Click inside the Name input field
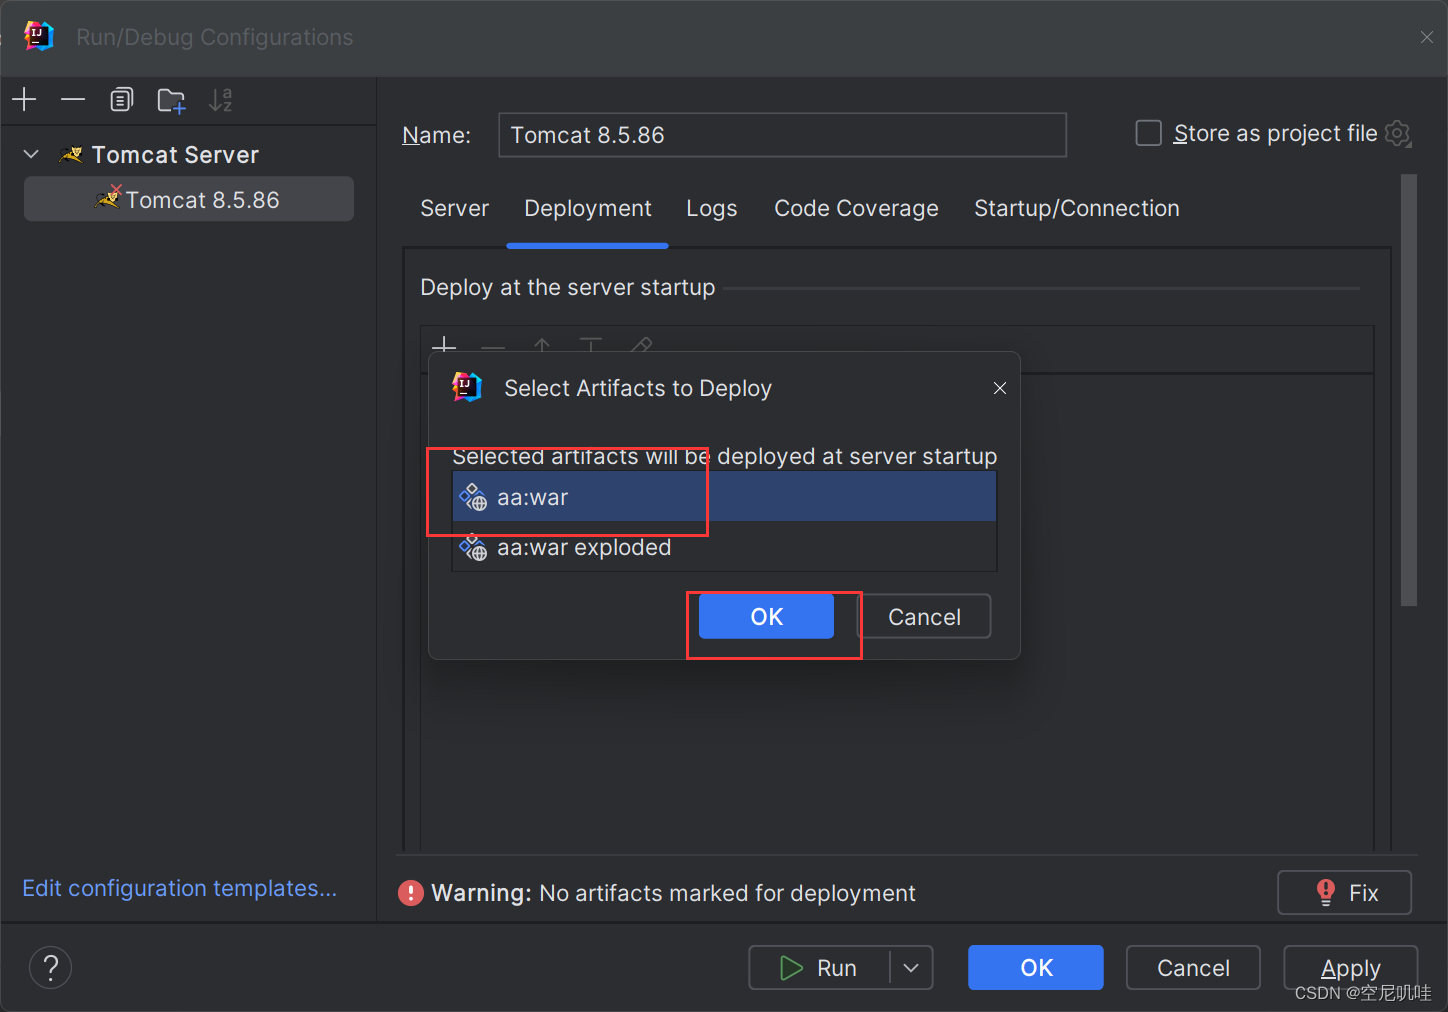 point(781,135)
